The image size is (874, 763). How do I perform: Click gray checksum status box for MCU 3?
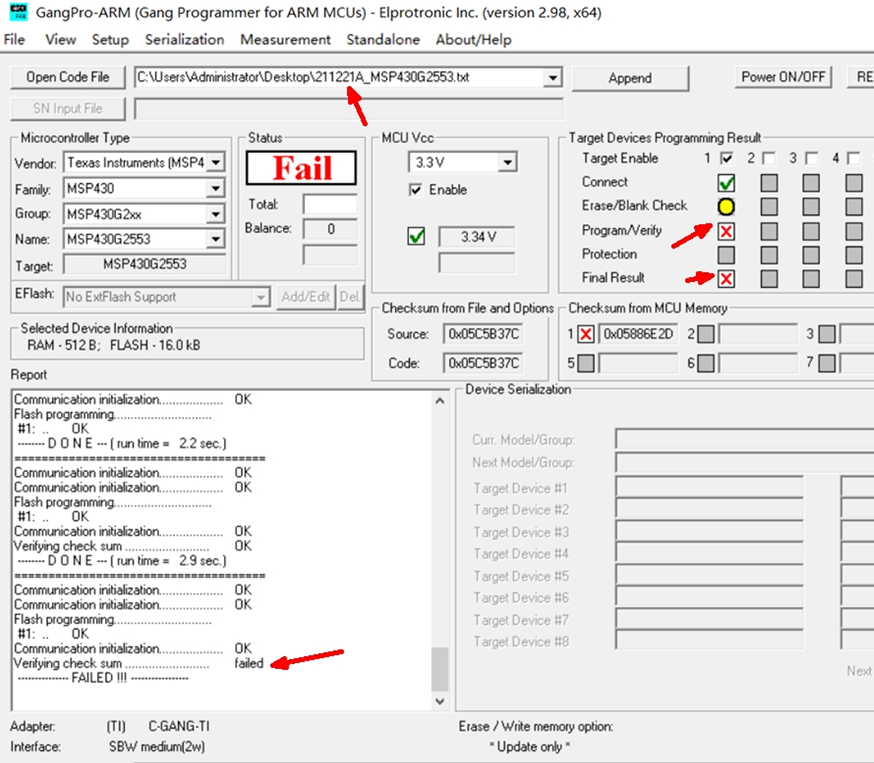tap(827, 334)
